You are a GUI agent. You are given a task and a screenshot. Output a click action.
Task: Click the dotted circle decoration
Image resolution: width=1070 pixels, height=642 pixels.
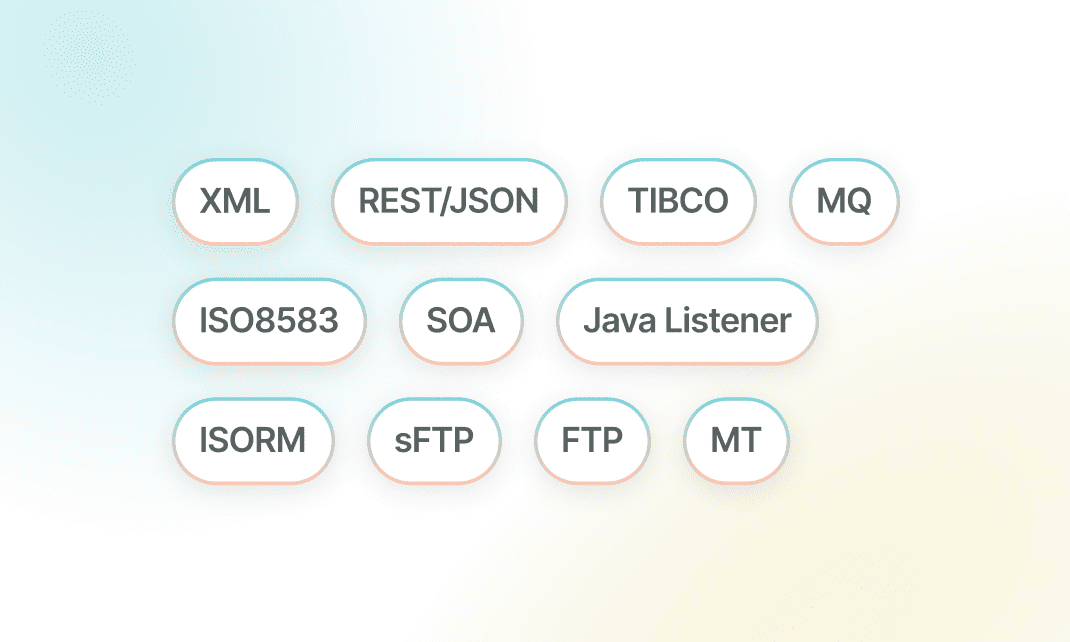pyautogui.click(x=88, y=55)
